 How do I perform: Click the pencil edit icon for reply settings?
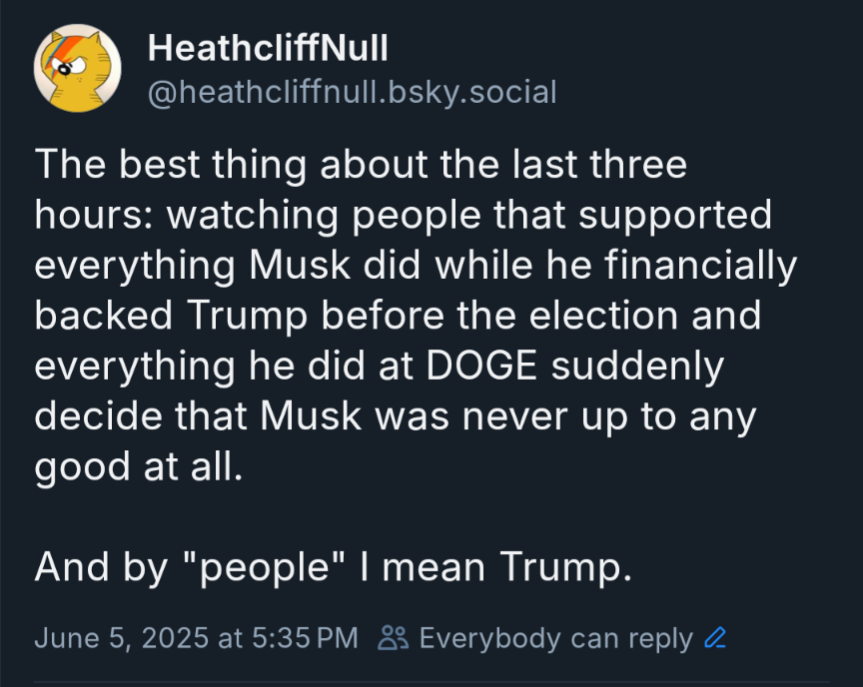pyautogui.click(x=715, y=638)
